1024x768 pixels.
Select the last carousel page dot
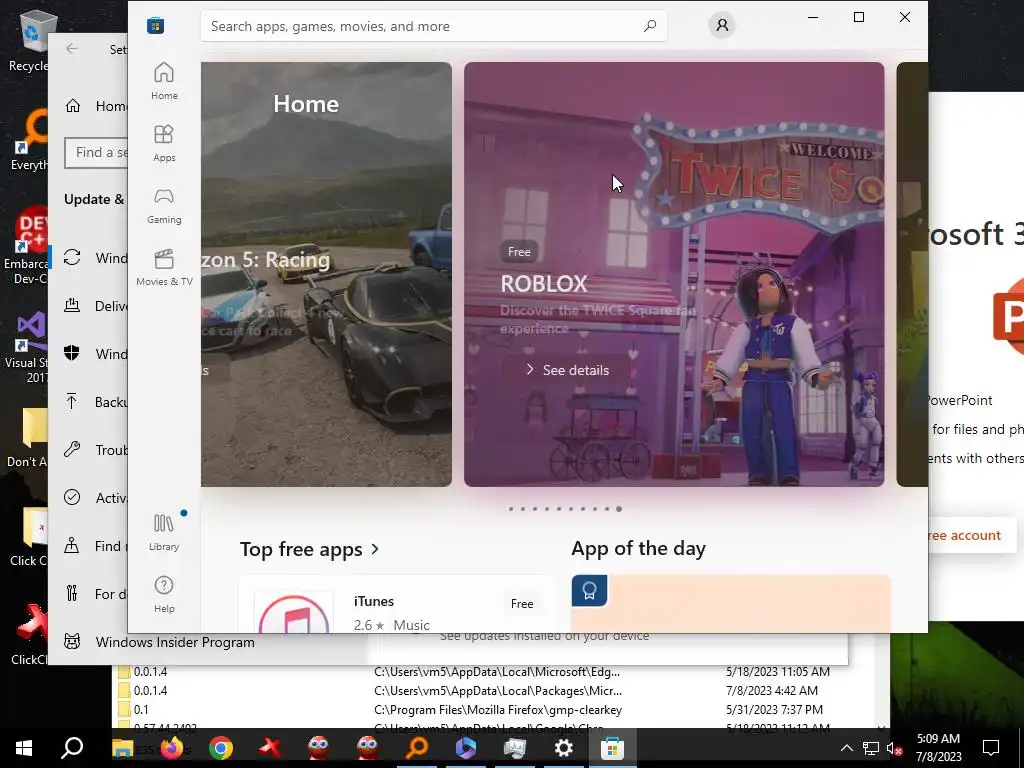pos(618,509)
